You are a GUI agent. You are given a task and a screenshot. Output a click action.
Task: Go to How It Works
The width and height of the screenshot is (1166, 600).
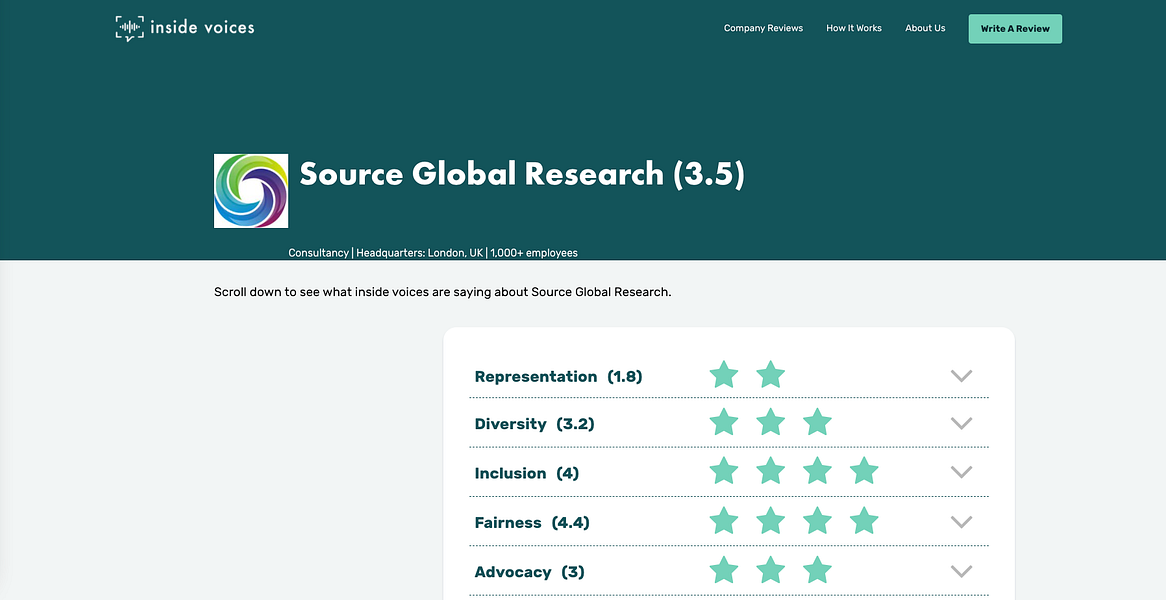[x=854, y=28]
